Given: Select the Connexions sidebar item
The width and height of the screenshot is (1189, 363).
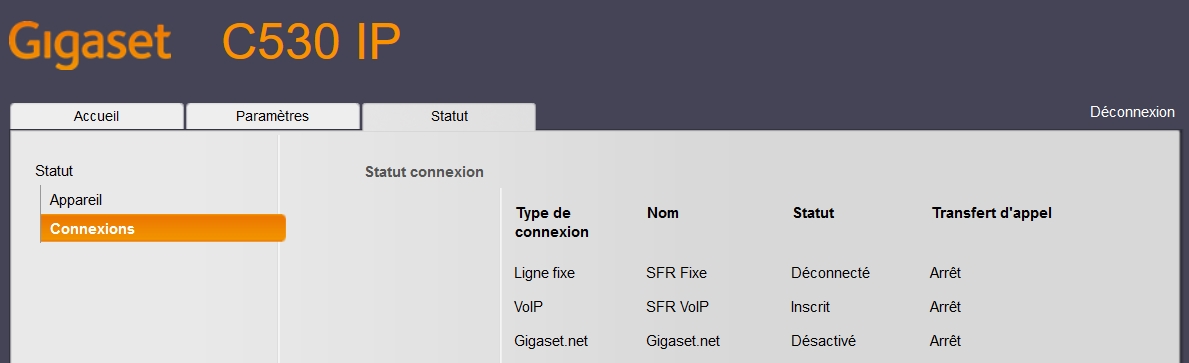Looking at the screenshot, I should point(163,228).
